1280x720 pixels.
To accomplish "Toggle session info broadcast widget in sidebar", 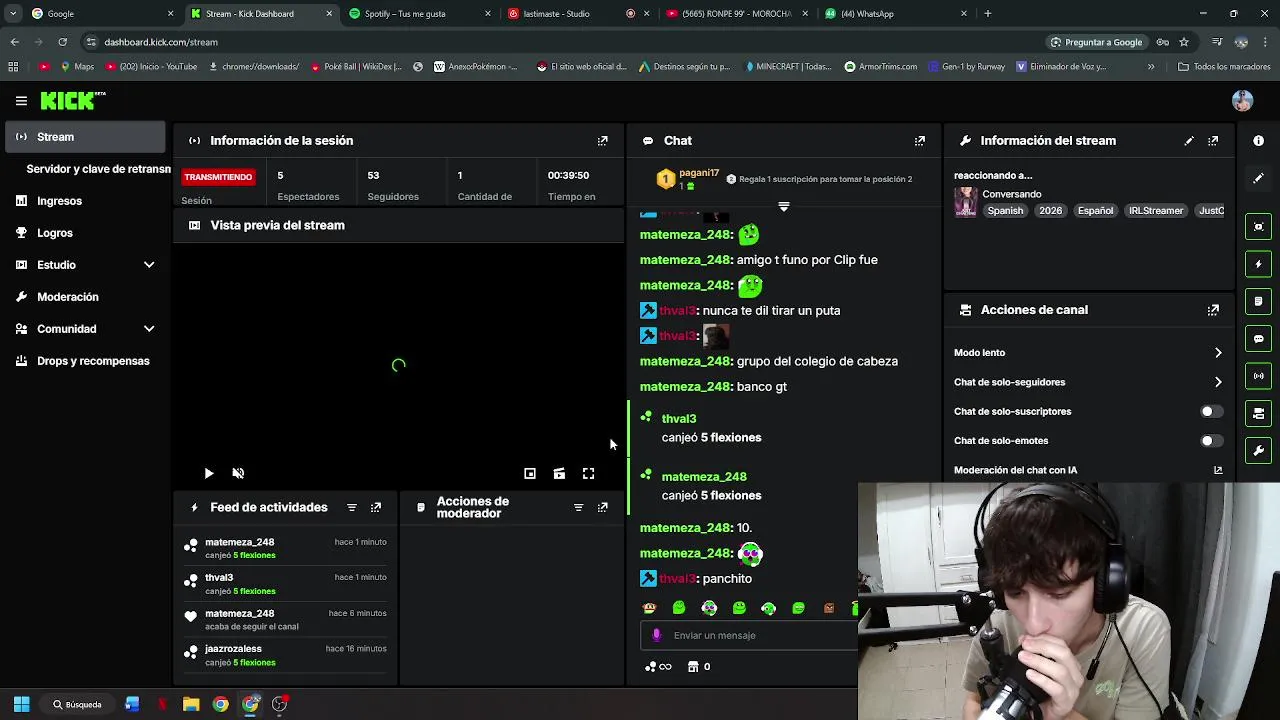I will (1259, 376).
